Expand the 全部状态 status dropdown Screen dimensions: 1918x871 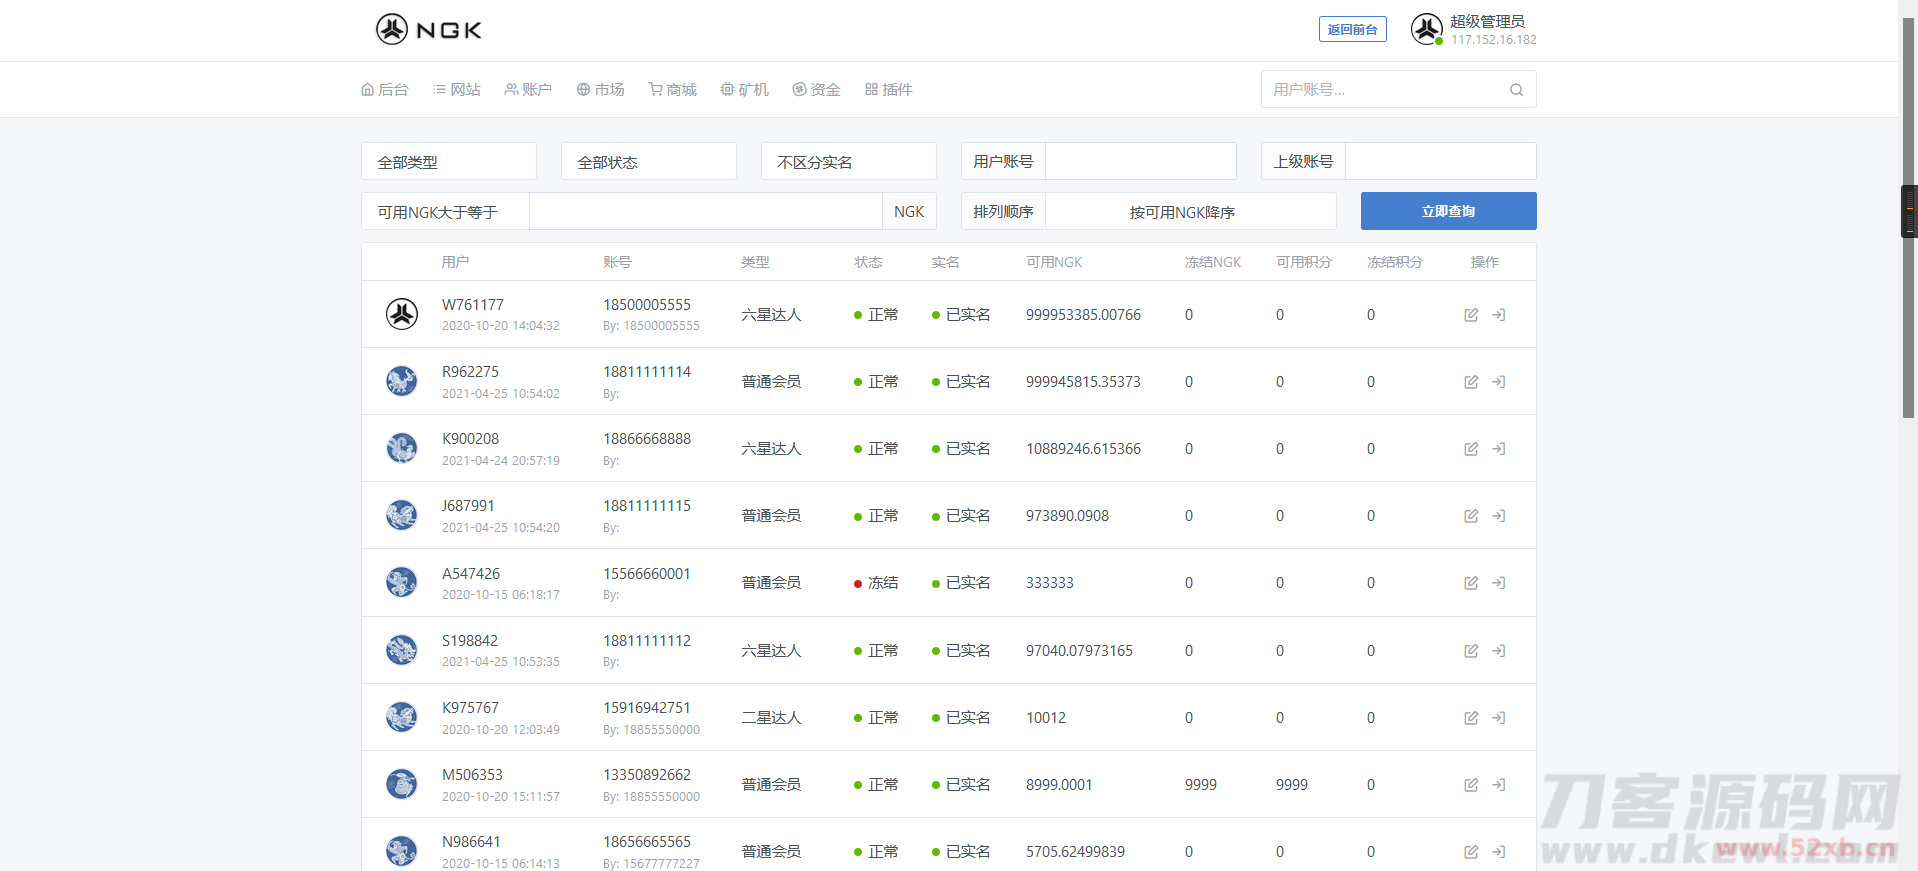(x=648, y=162)
